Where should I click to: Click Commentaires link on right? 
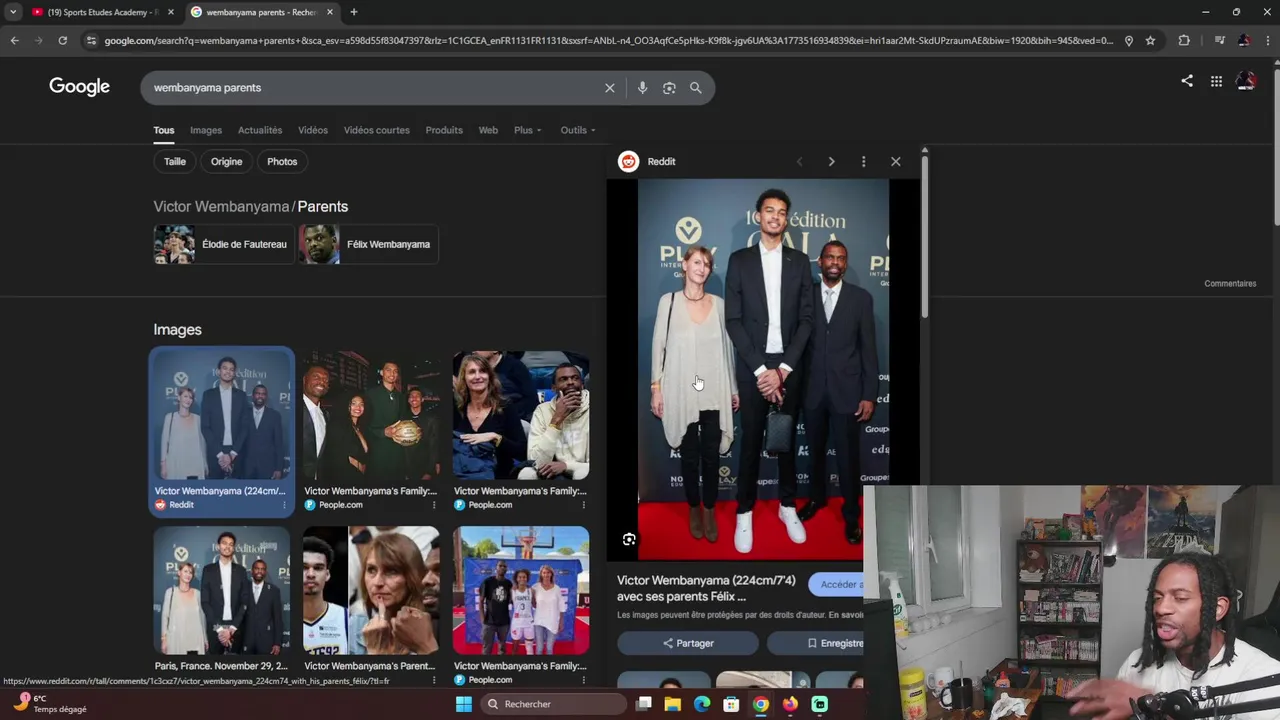[x=1230, y=284]
